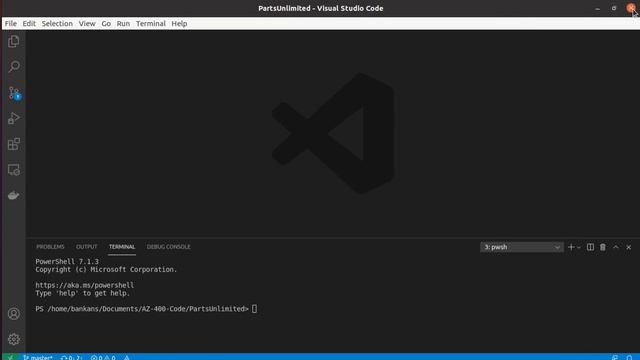The height and width of the screenshot is (360, 640).
Task: Switch to the DEBUG CONSOLE tab
Action: point(169,247)
